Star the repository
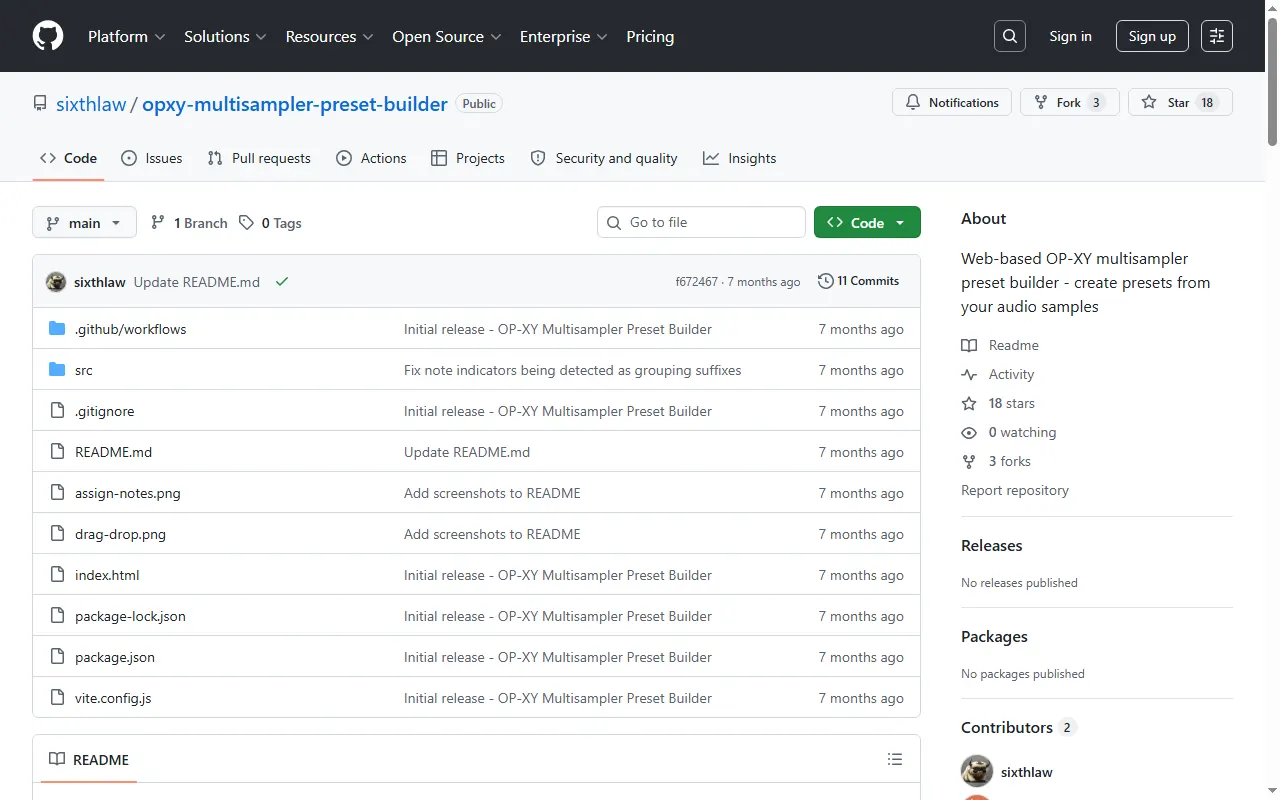The image size is (1280, 800). 1180,102
